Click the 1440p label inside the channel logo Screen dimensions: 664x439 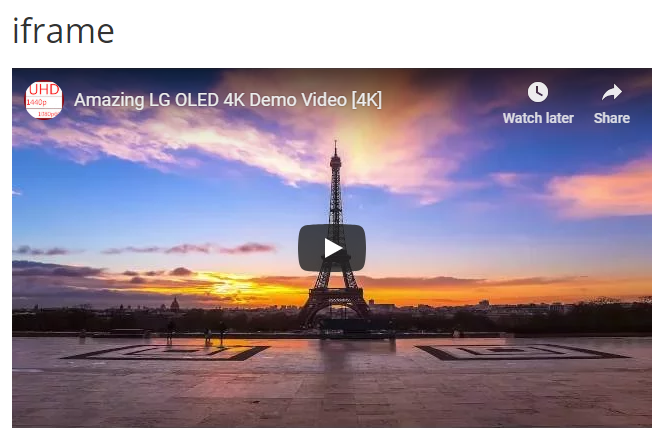coord(37,102)
